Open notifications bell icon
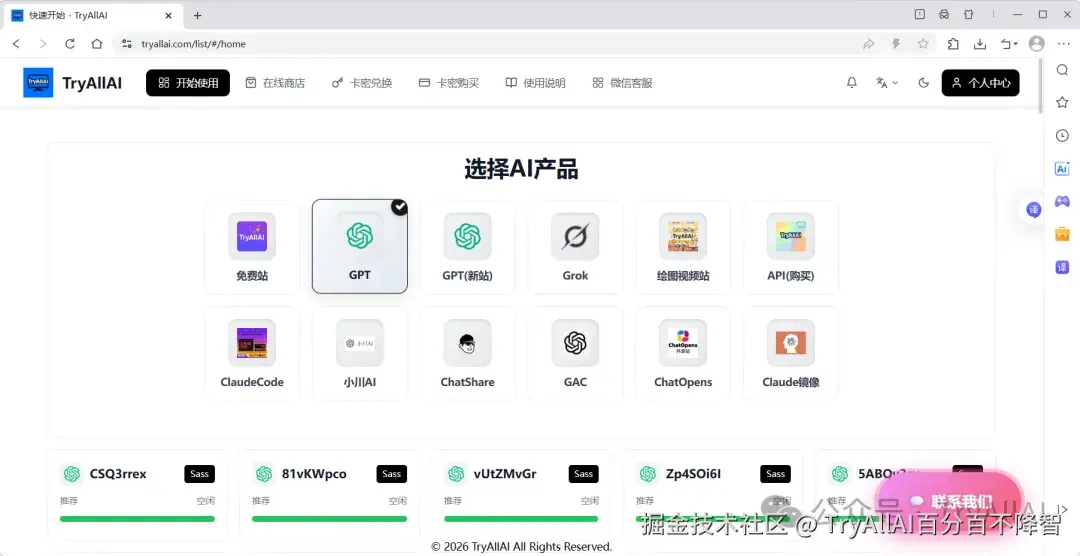The image size is (1080, 556). tap(852, 83)
